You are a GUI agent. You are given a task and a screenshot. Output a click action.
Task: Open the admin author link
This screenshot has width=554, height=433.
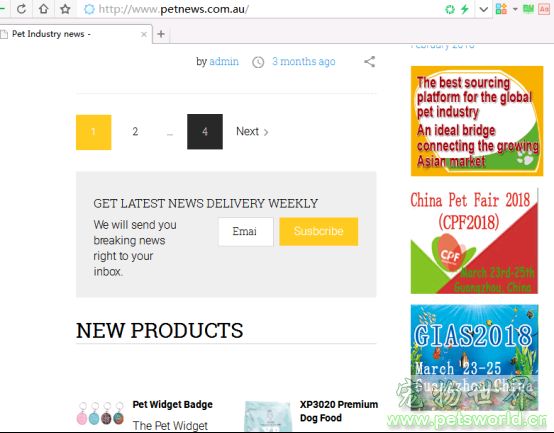224,61
